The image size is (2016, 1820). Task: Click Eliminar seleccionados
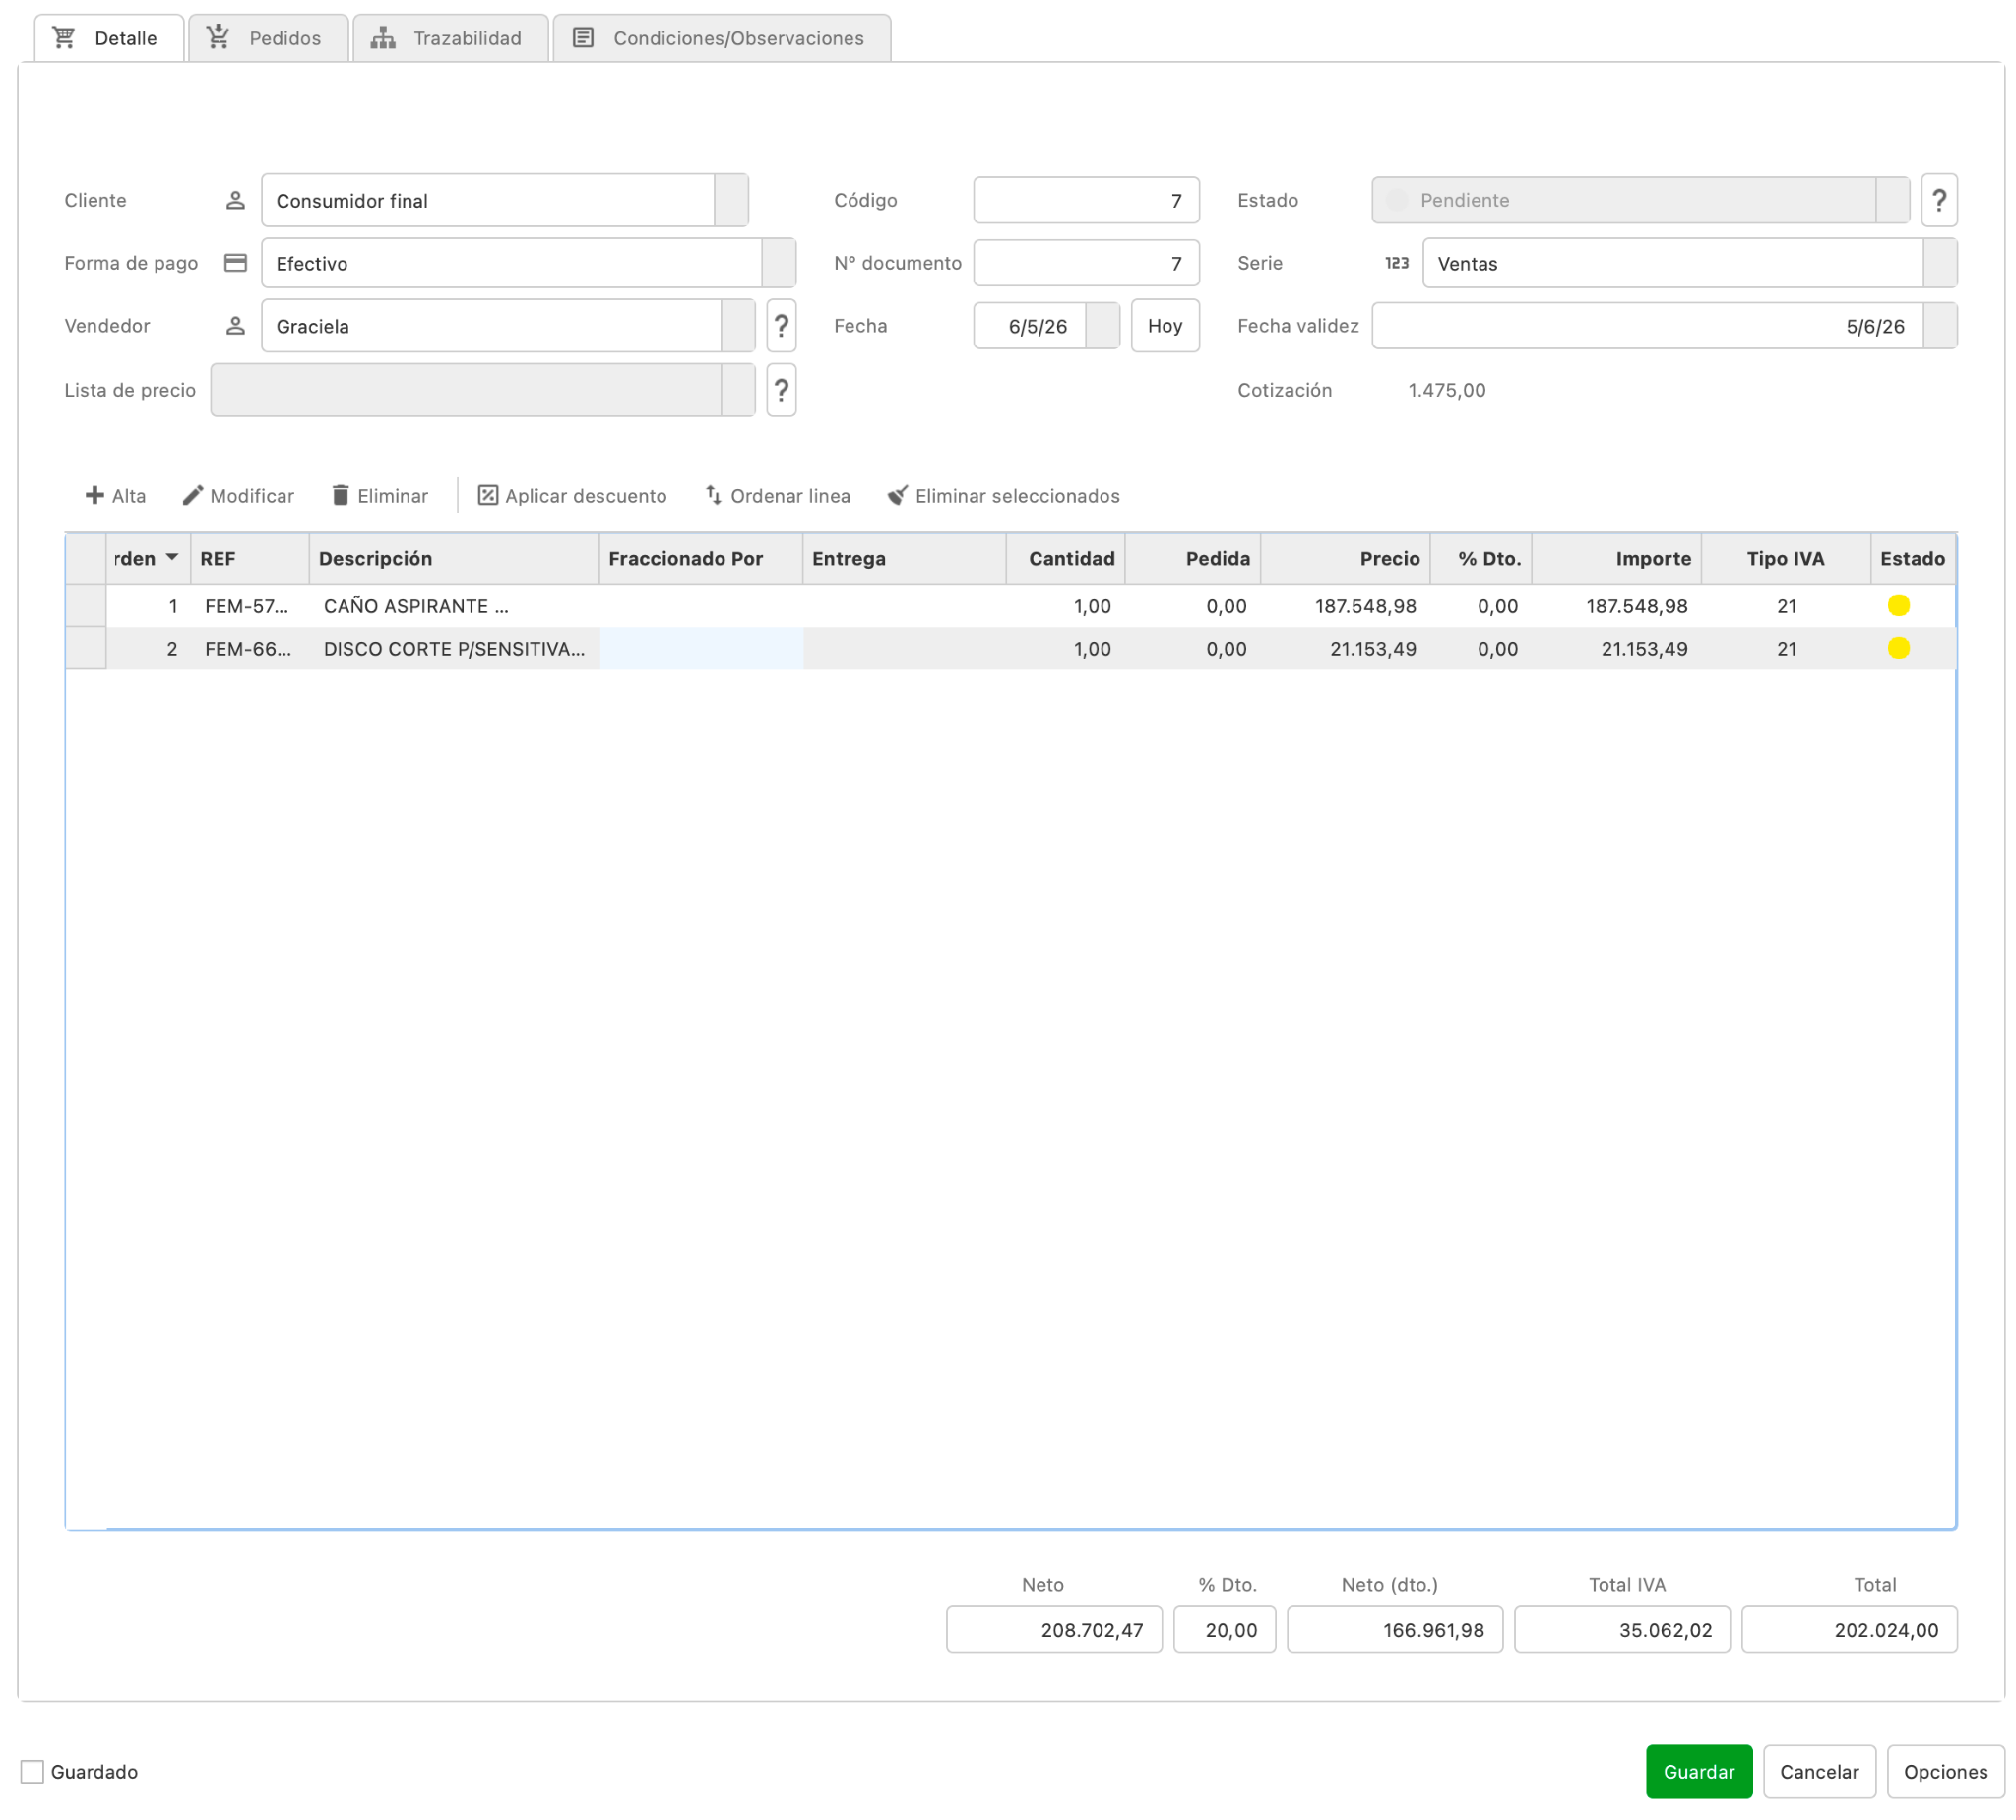pos(1003,496)
